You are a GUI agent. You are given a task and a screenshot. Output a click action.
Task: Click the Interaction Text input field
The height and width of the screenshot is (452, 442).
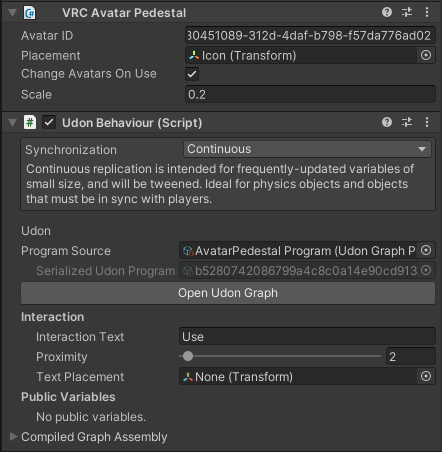307,336
